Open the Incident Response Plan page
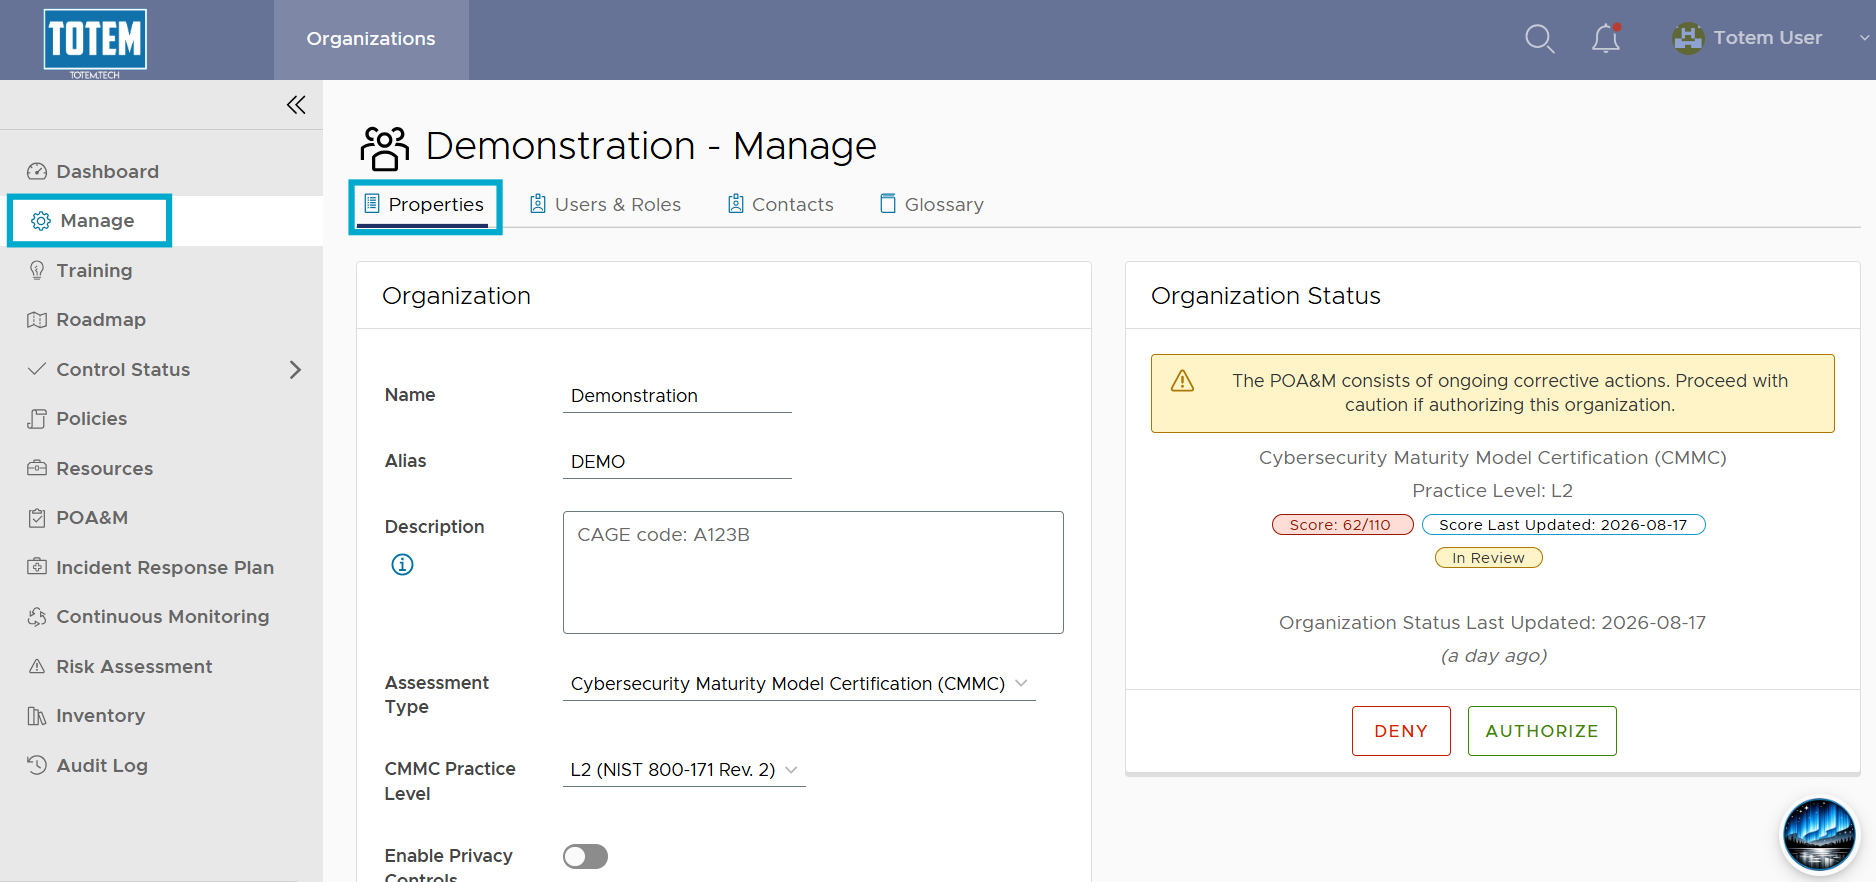This screenshot has height=882, width=1876. click(x=161, y=567)
